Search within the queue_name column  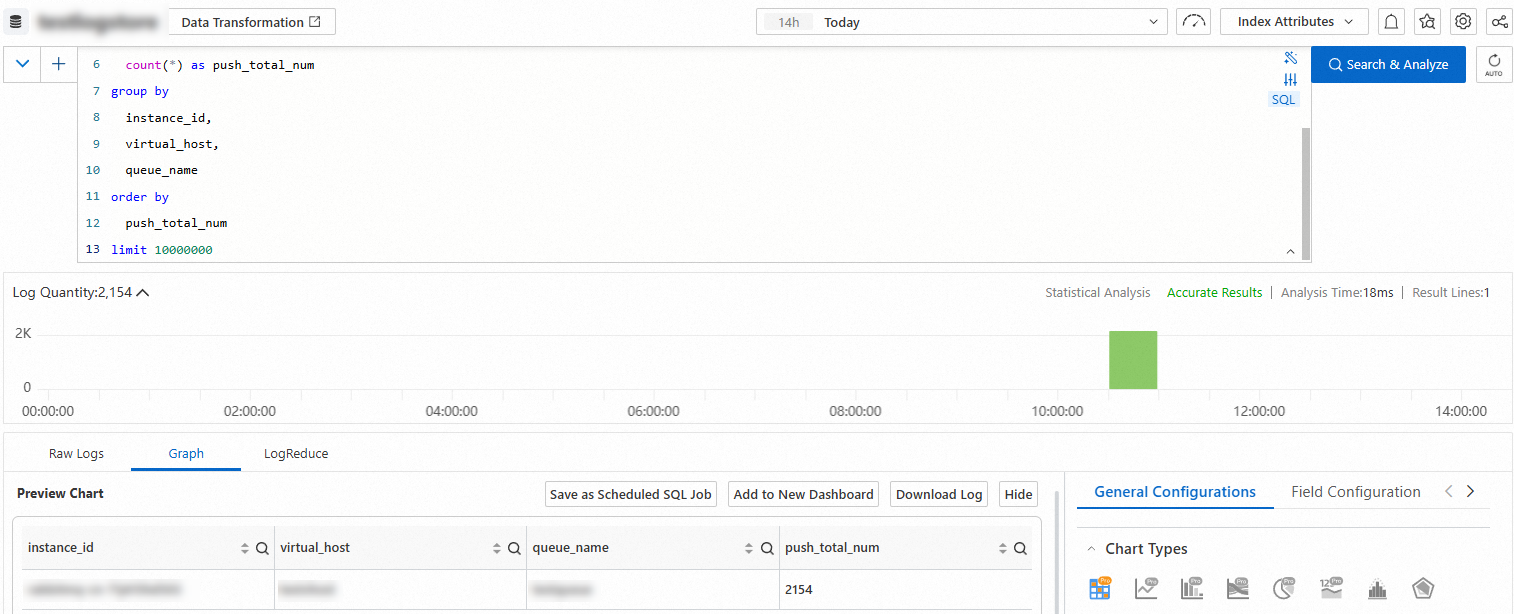767,548
